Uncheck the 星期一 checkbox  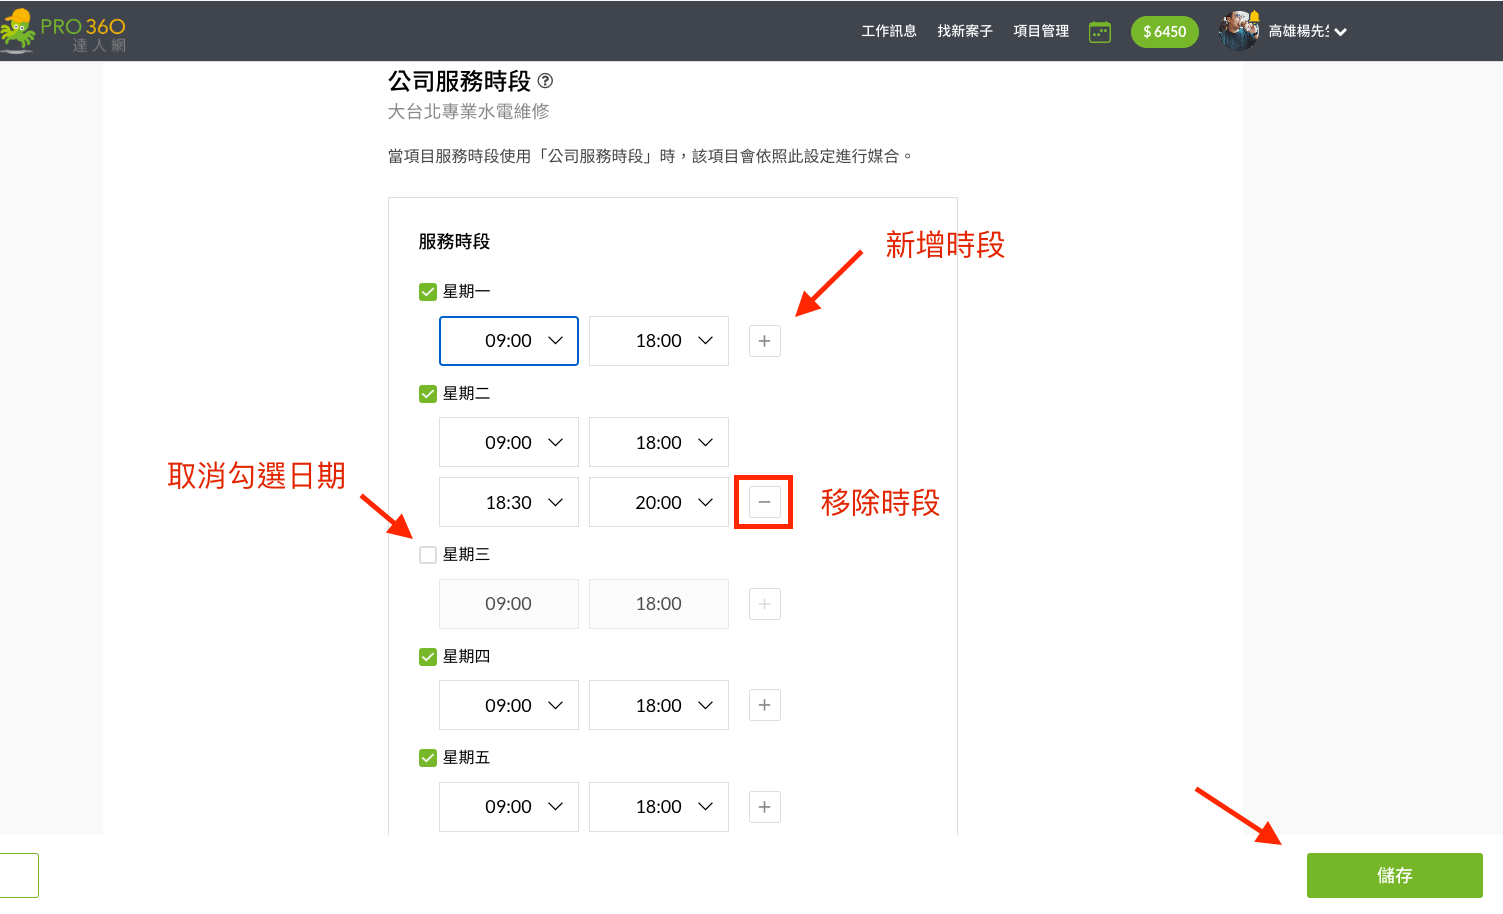(428, 292)
